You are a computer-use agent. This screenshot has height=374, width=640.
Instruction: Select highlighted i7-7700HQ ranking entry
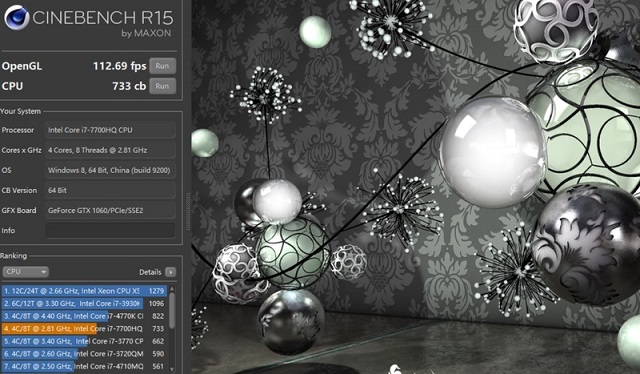click(x=84, y=329)
